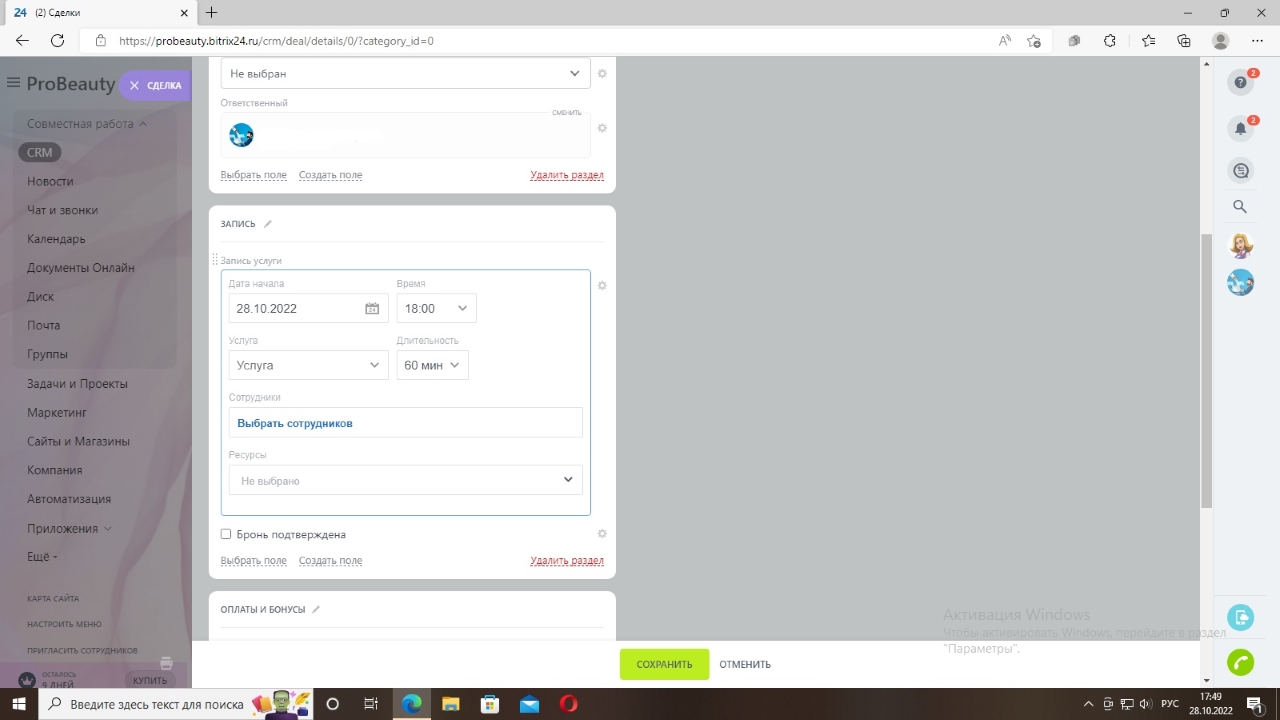This screenshot has width=1280, height=720.
Task: Open the Длительность dropdown showing 60 мин
Action: tap(432, 366)
